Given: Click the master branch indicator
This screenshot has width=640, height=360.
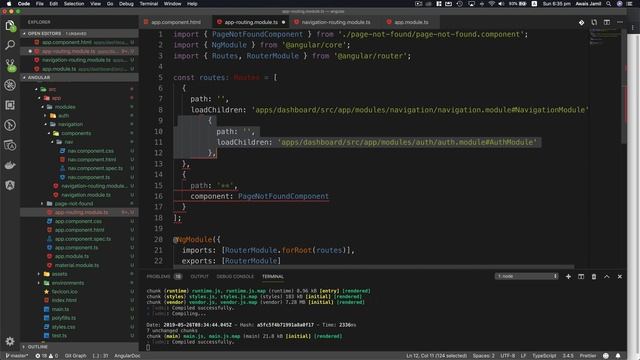Looking at the screenshot, I should tap(16, 356).
